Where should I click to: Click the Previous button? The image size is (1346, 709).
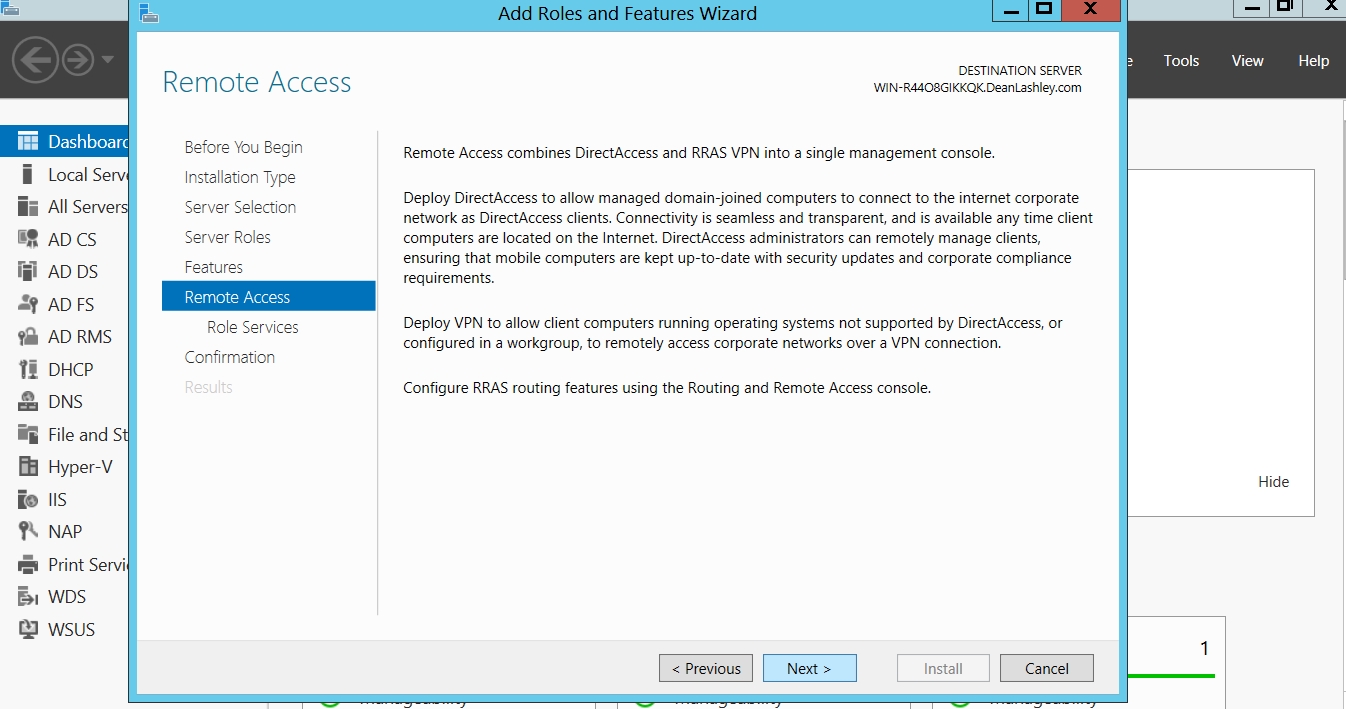tap(706, 669)
